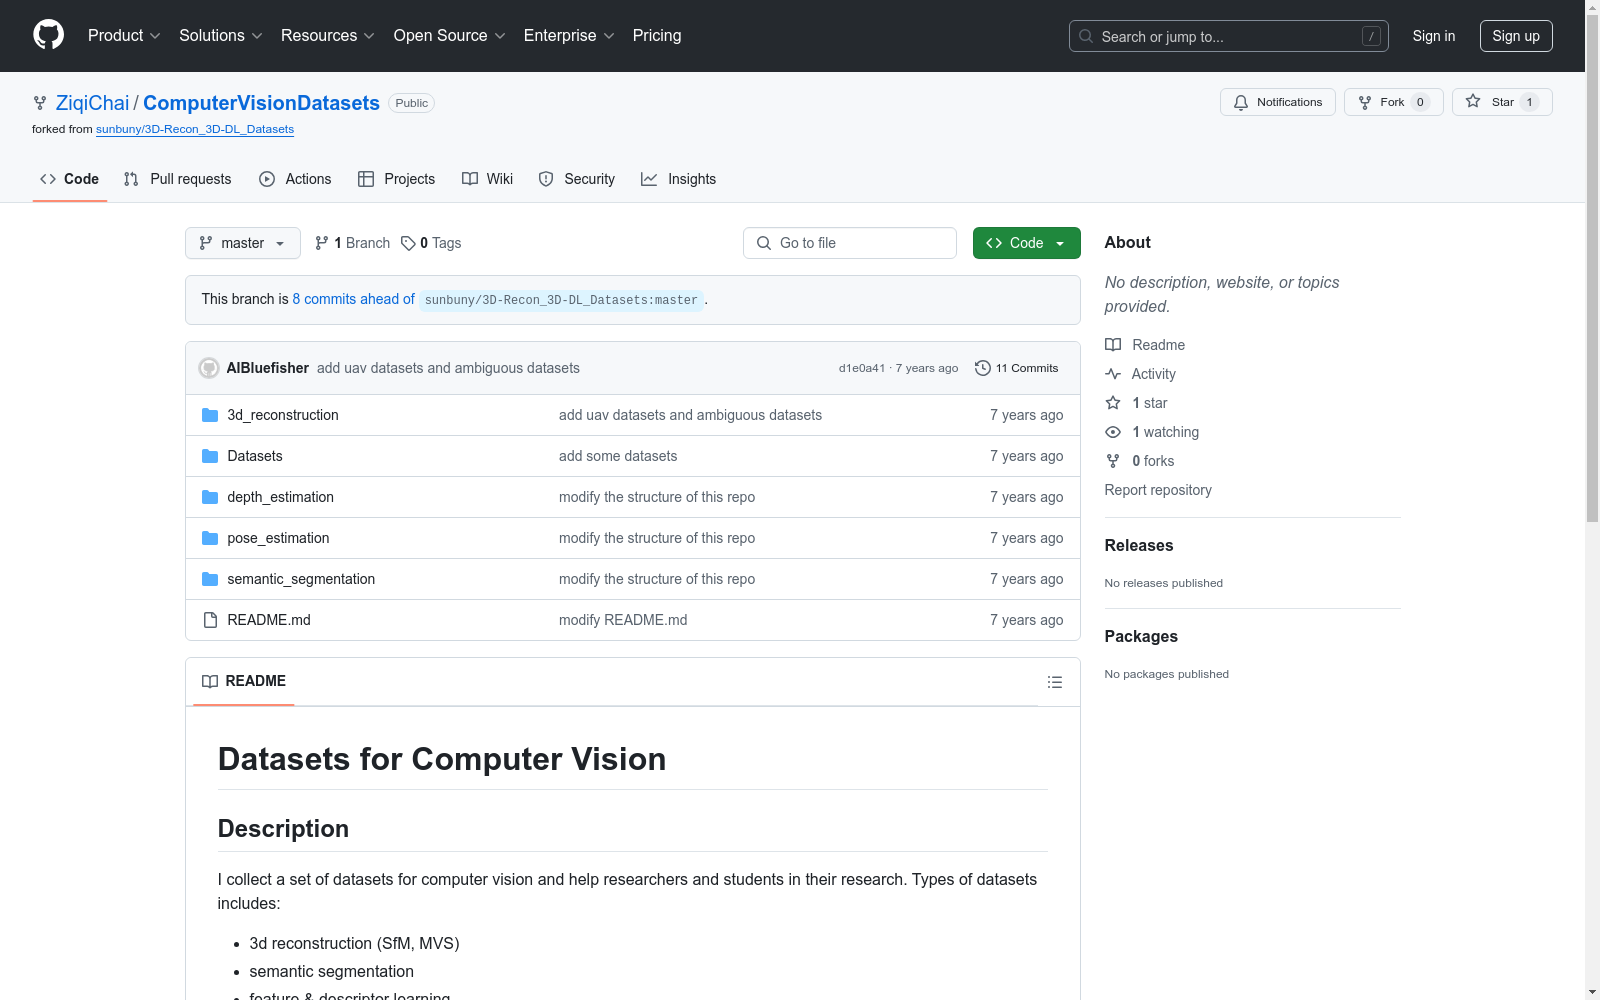1600x1000 pixels.
Task: Click the slash keyboard shortcut icon
Action: 1372,36
